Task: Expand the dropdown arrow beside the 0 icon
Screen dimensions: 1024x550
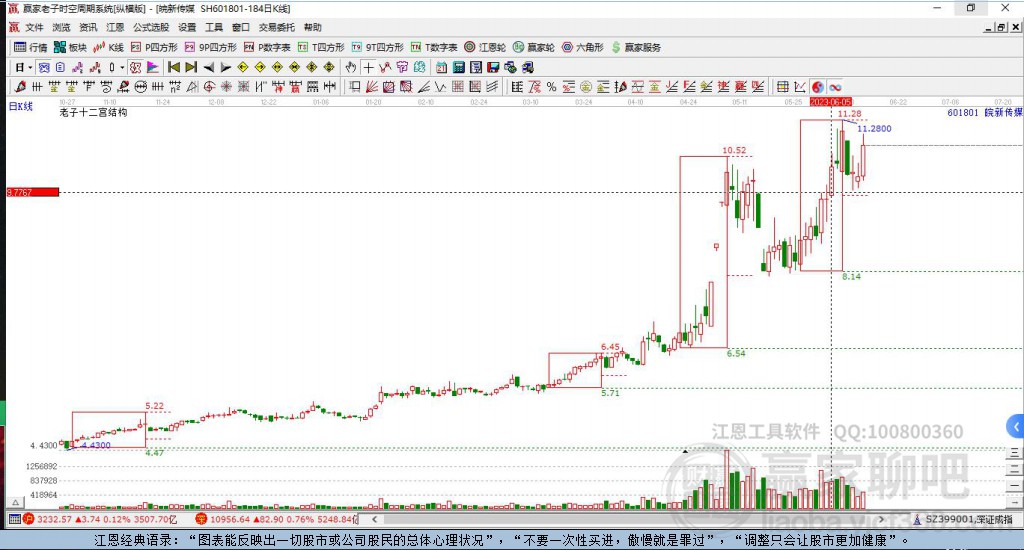Action: pos(122,67)
